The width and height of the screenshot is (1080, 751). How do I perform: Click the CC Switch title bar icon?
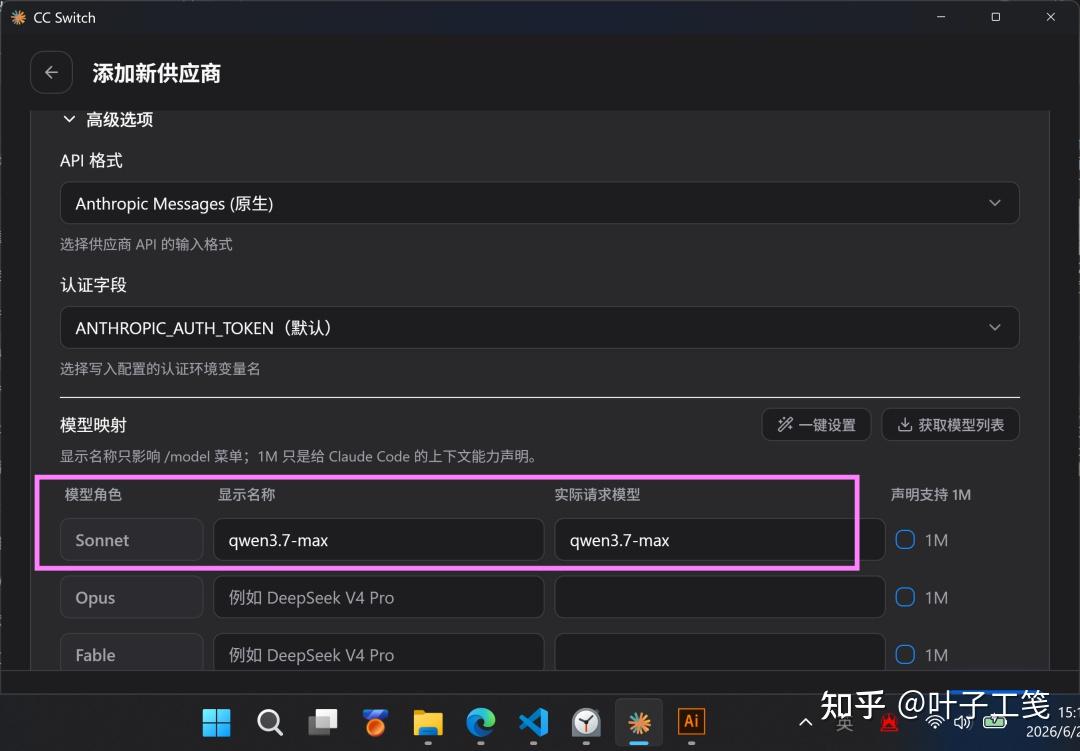click(19, 17)
